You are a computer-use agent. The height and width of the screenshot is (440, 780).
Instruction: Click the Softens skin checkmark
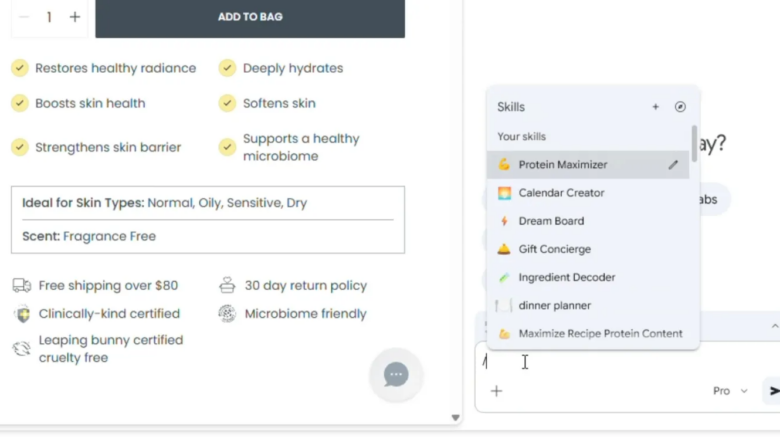[227, 103]
